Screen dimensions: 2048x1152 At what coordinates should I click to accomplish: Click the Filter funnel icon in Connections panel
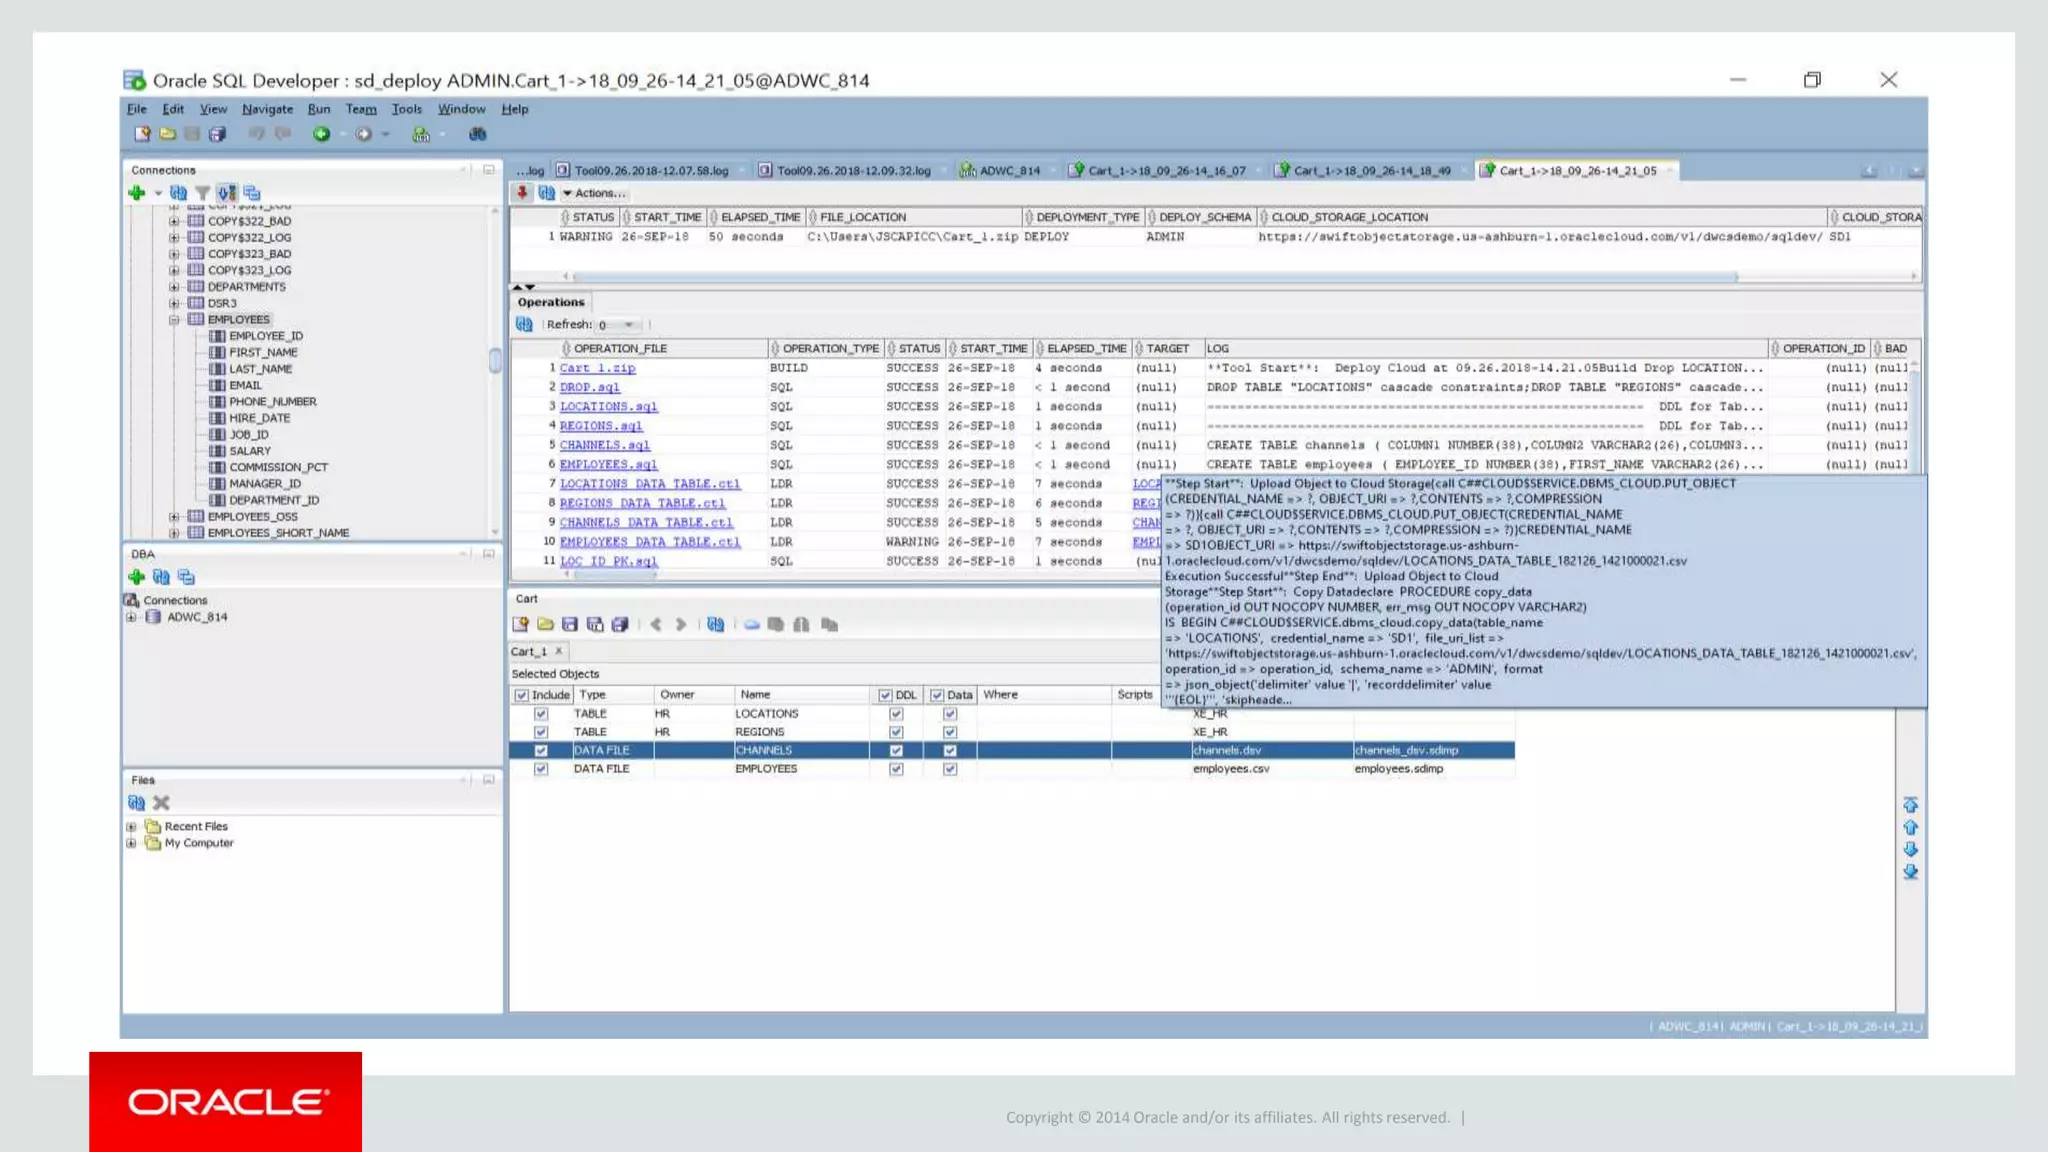[x=203, y=193]
